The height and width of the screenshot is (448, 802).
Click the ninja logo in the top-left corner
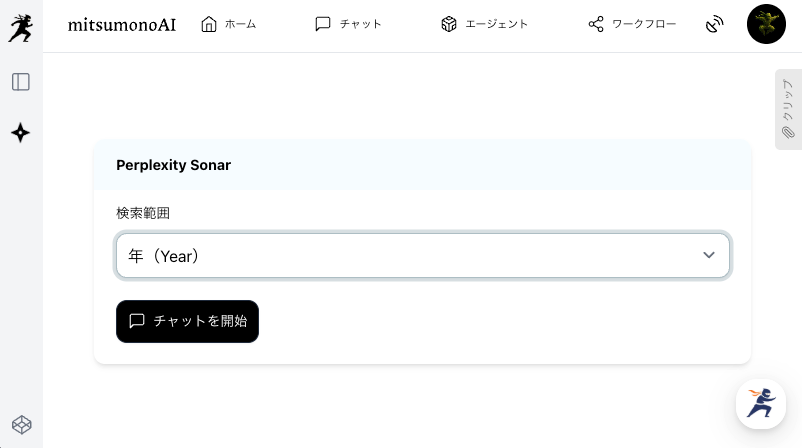(x=20, y=28)
